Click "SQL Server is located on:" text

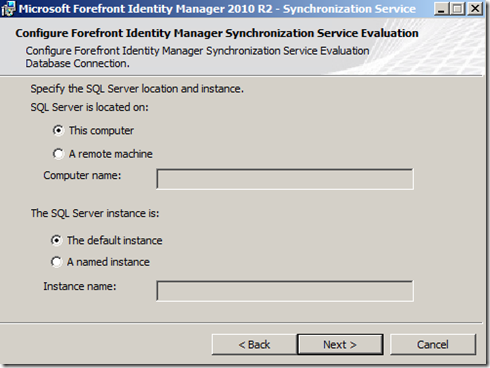(89, 107)
